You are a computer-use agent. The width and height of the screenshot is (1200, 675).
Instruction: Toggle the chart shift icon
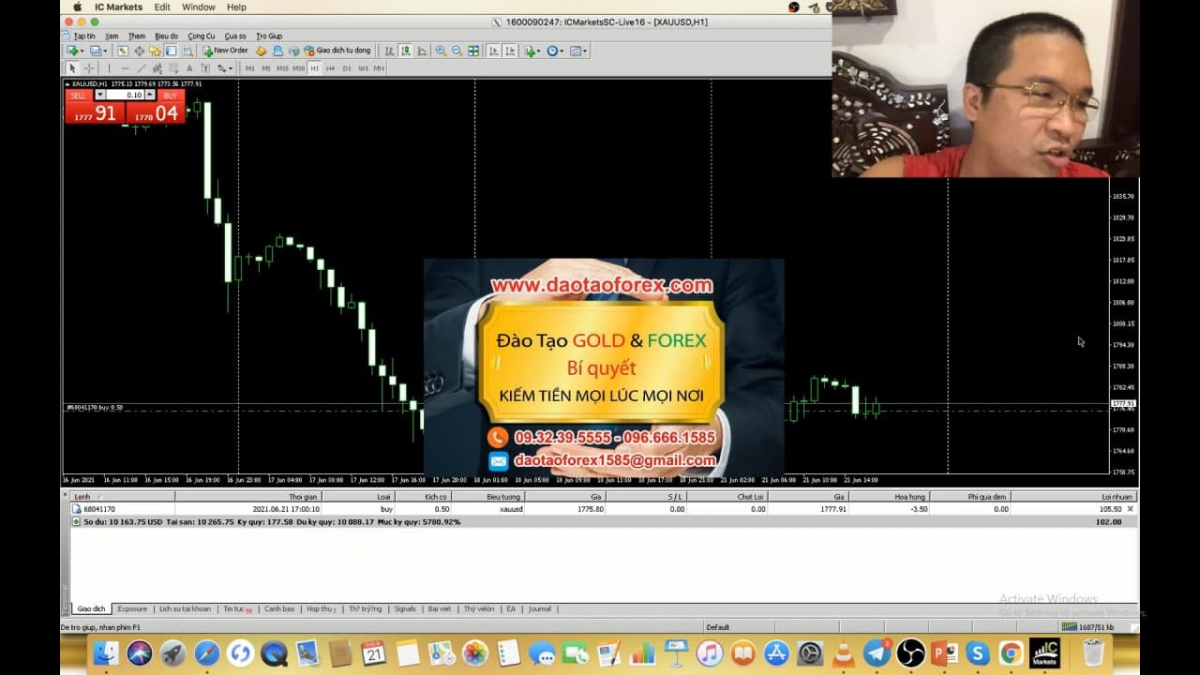(x=510, y=50)
